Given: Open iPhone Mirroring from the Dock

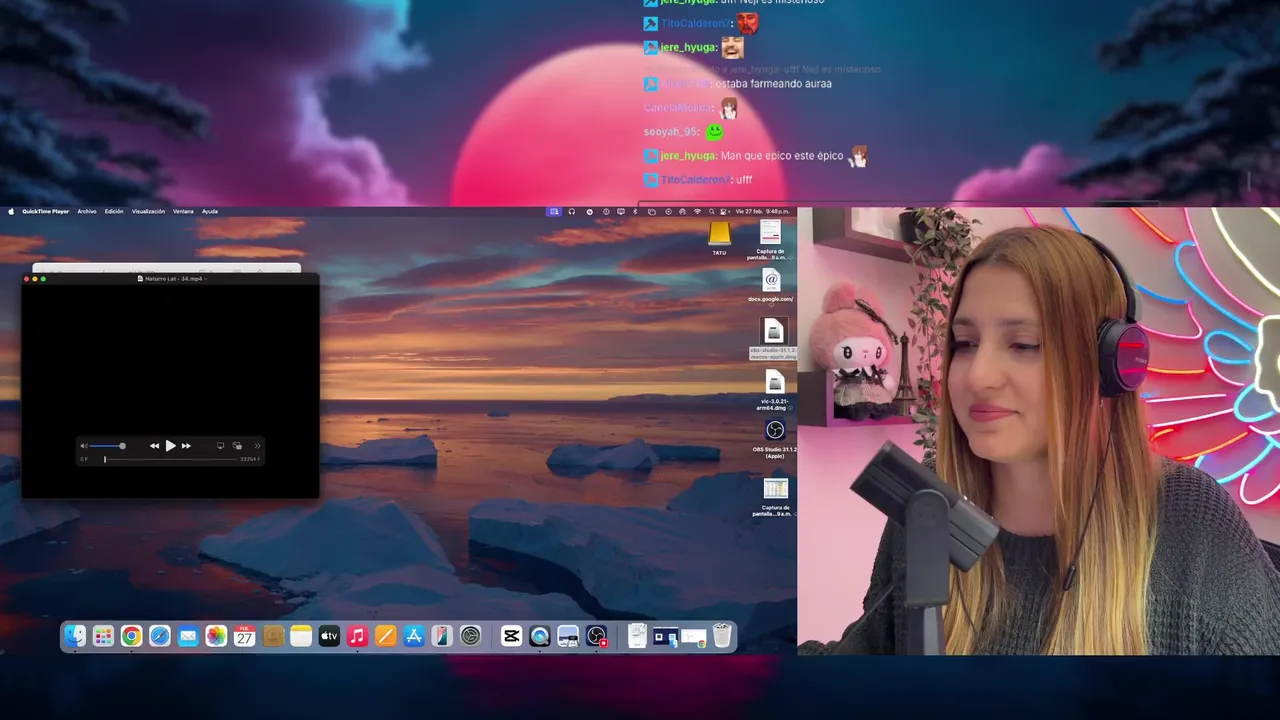Looking at the screenshot, I should (x=442, y=636).
